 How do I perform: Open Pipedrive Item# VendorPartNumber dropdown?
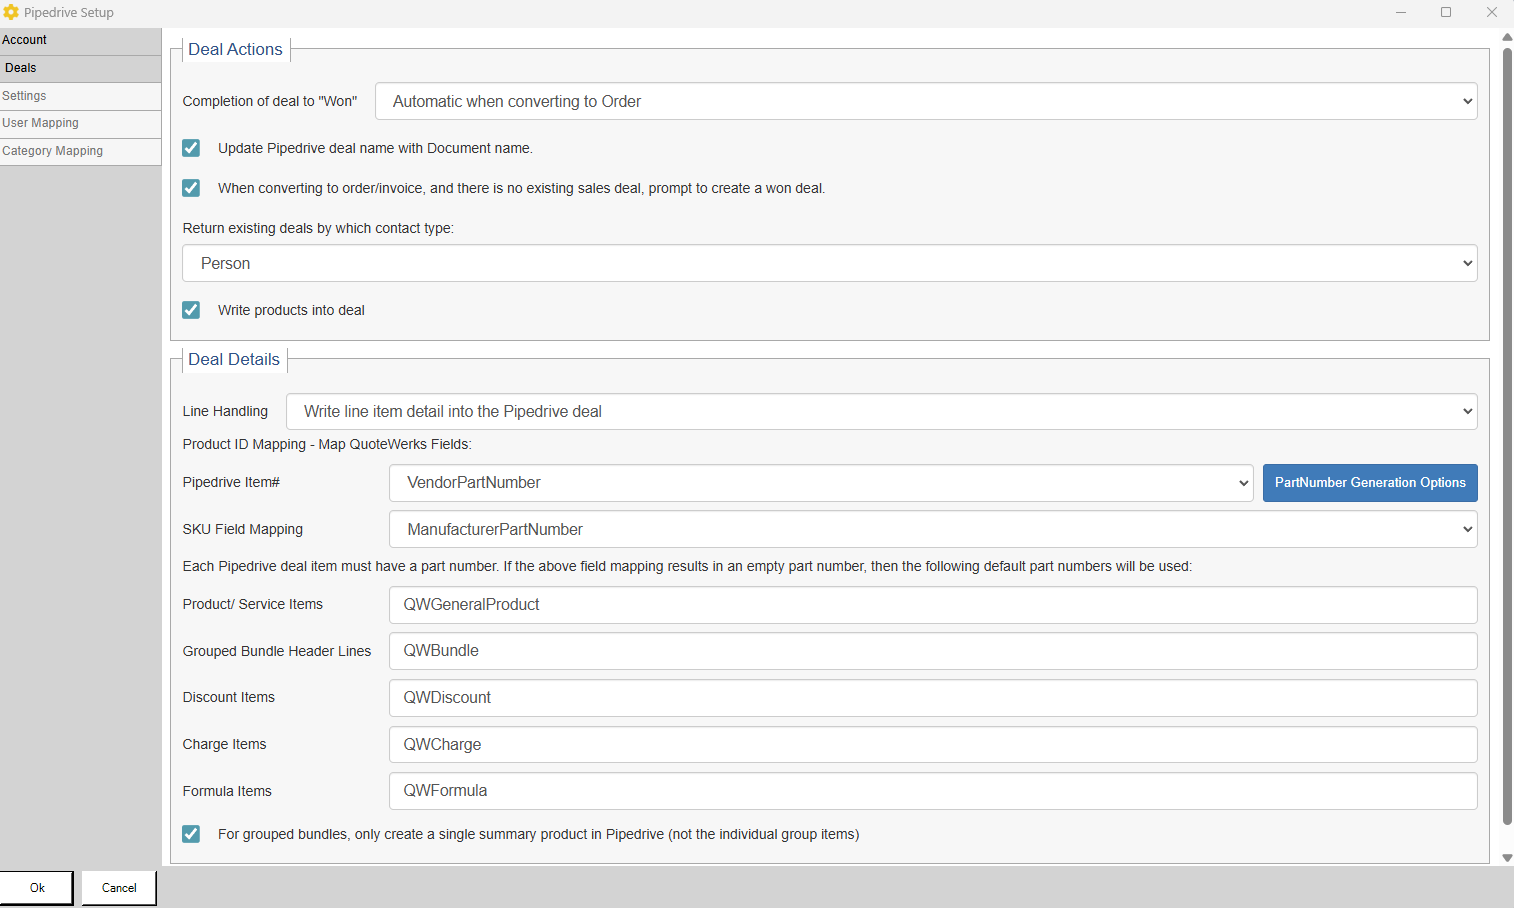820,482
